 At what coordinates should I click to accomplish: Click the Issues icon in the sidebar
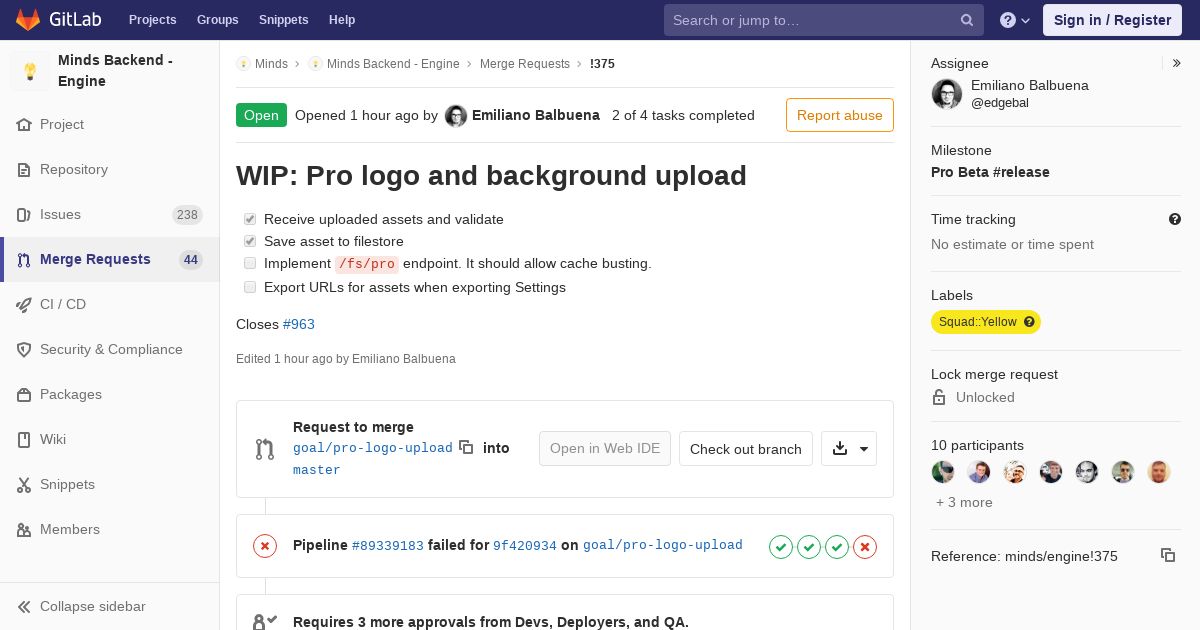tap(24, 215)
